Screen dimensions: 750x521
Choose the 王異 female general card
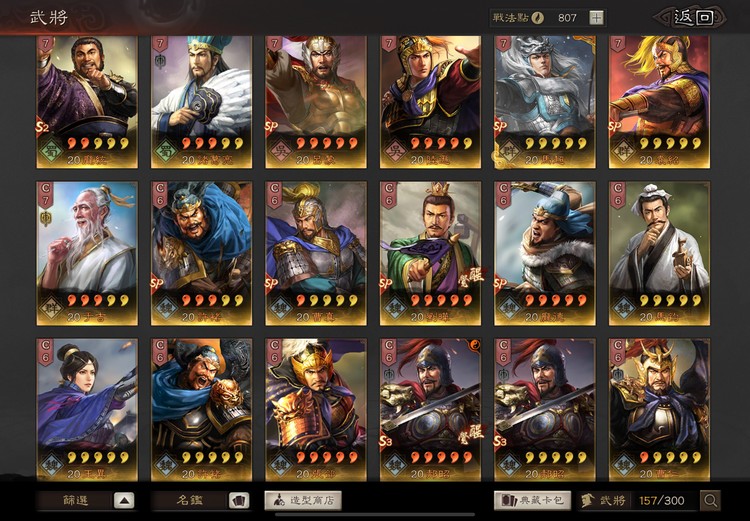pos(87,410)
